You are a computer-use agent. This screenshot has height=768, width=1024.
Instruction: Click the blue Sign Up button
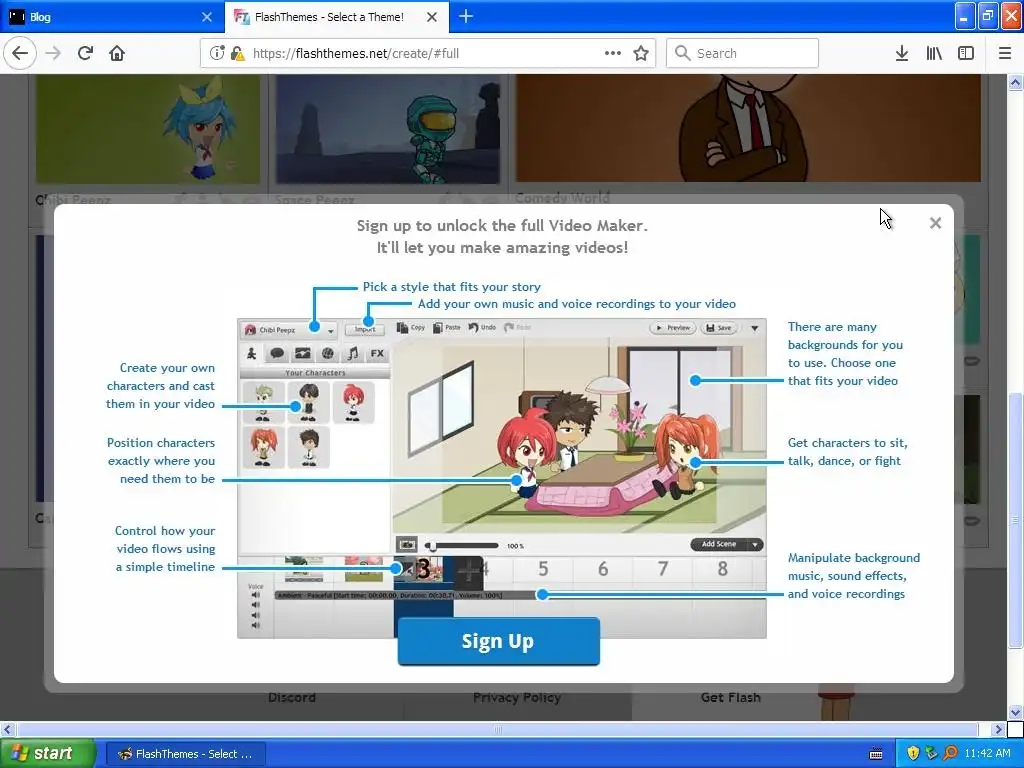point(498,641)
